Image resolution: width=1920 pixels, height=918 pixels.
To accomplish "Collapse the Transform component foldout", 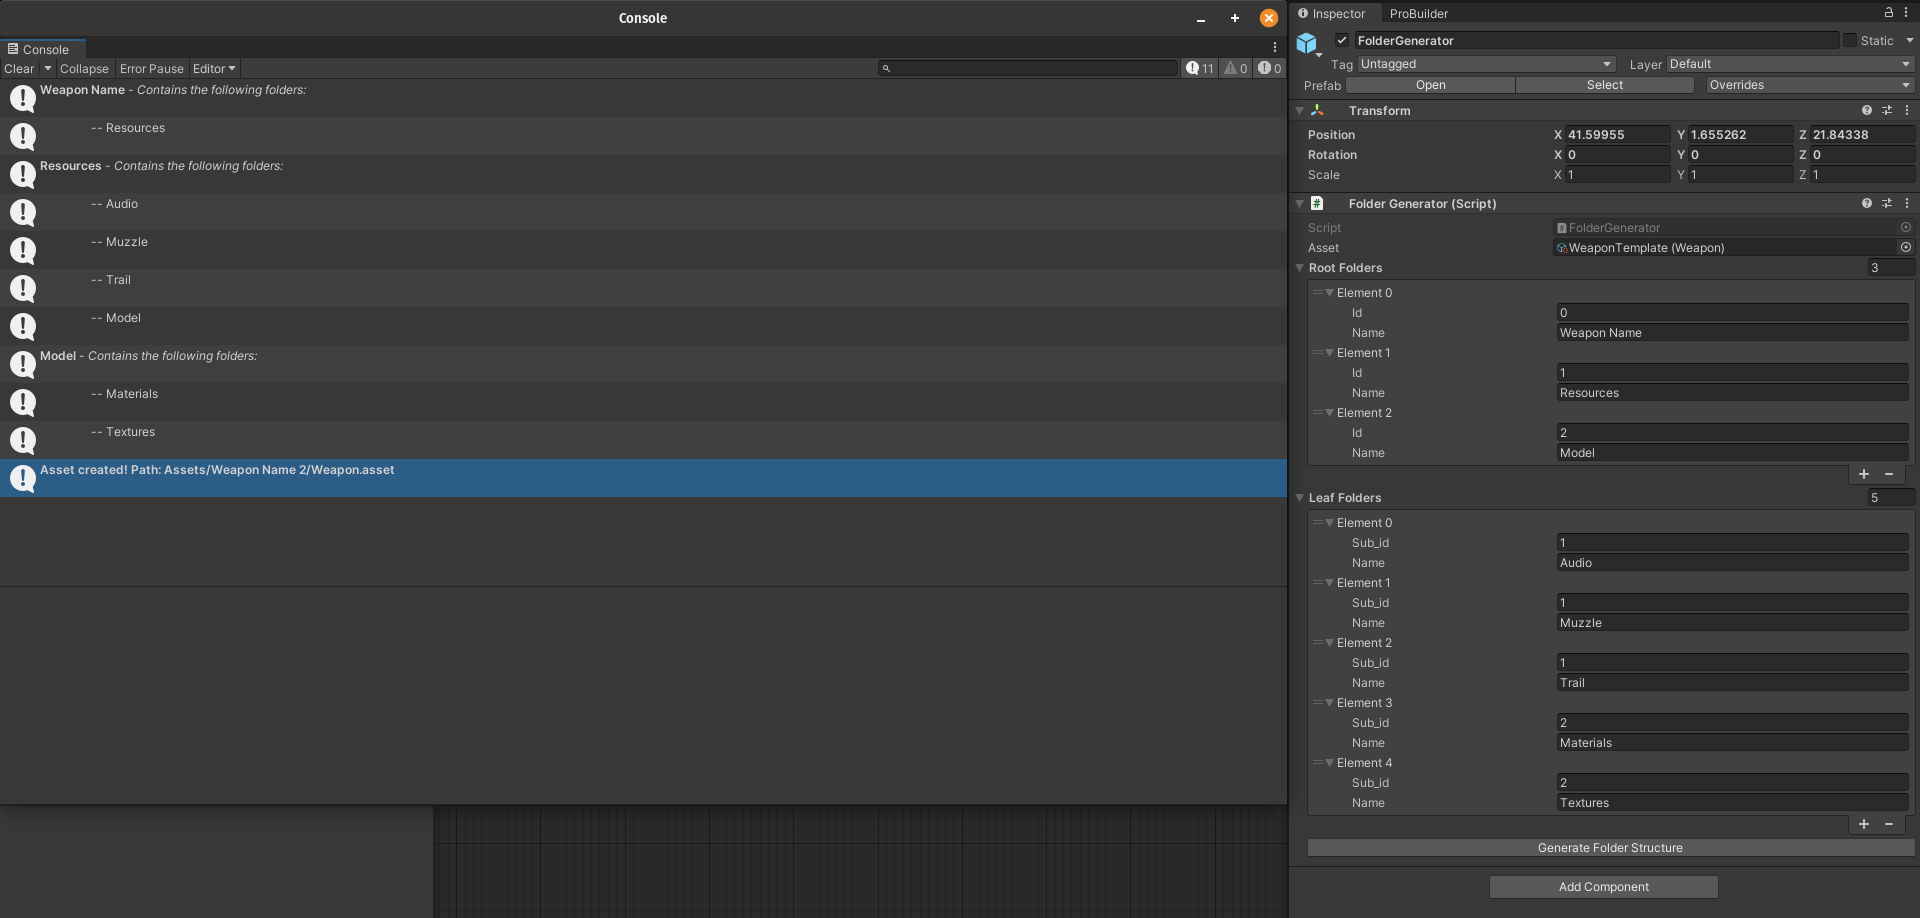I will 1300,111.
